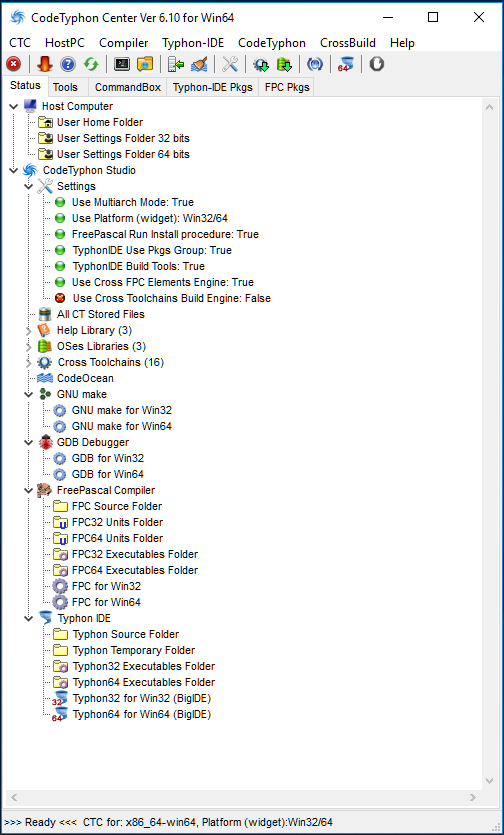This screenshot has height=835, width=504.
Task: Click the green refresh arrows toolbar icon
Action: tap(91, 64)
